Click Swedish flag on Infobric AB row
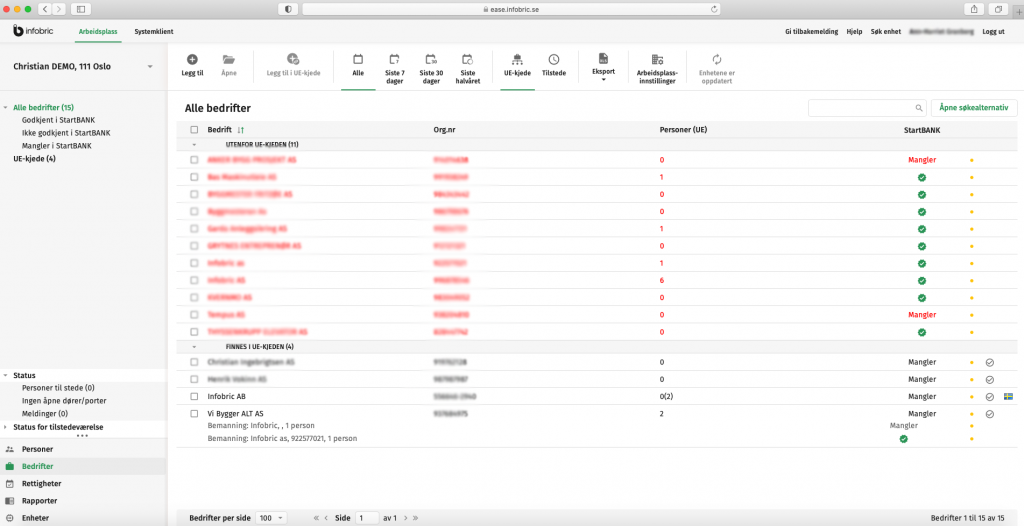 pyautogui.click(x=1008, y=397)
